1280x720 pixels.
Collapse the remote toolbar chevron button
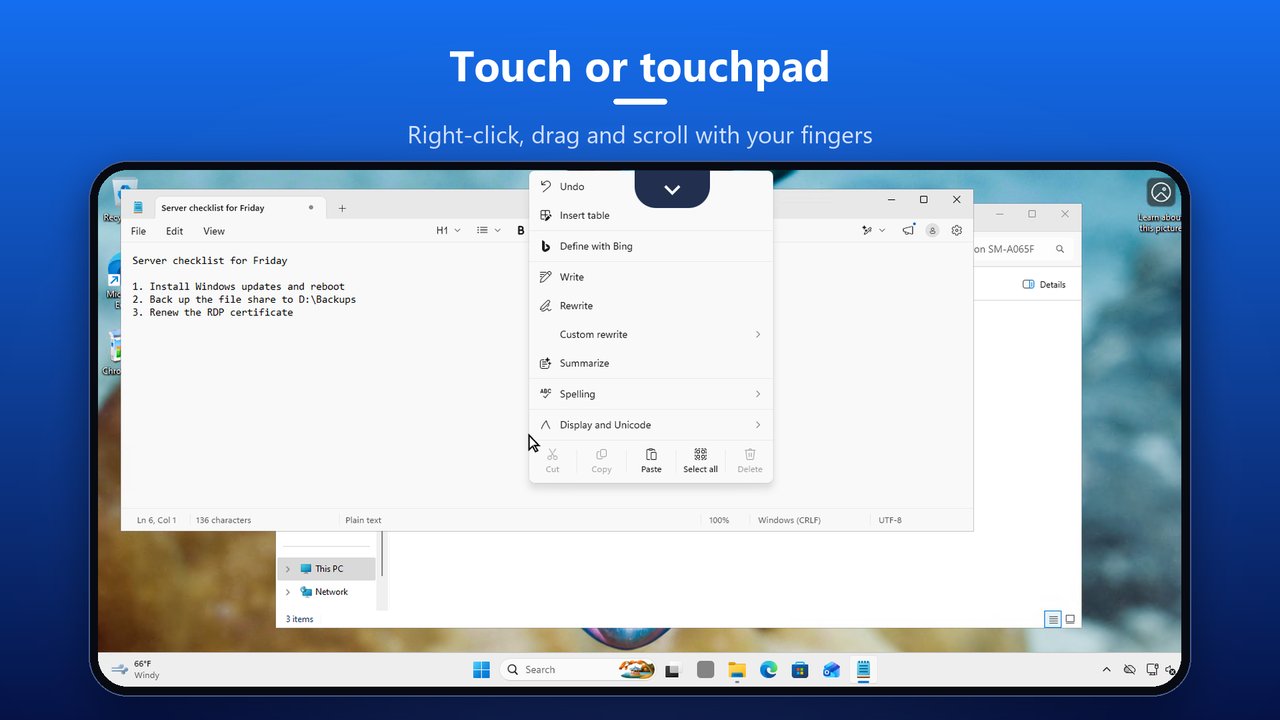(672, 190)
